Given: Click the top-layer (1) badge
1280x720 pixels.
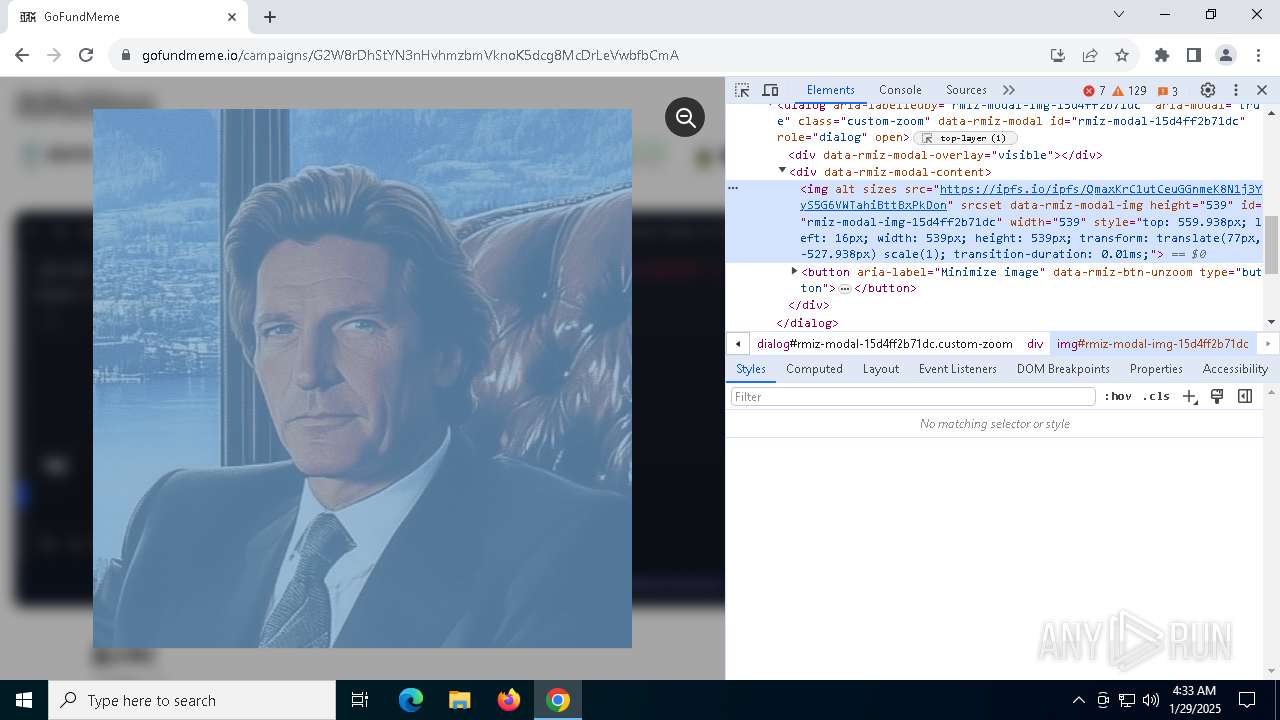Looking at the screenshot, I should click(x=965, y=138).
